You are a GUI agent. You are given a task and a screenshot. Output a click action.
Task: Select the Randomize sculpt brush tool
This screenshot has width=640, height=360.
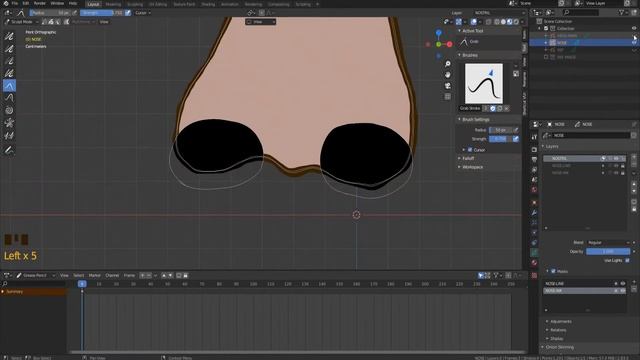9,73
